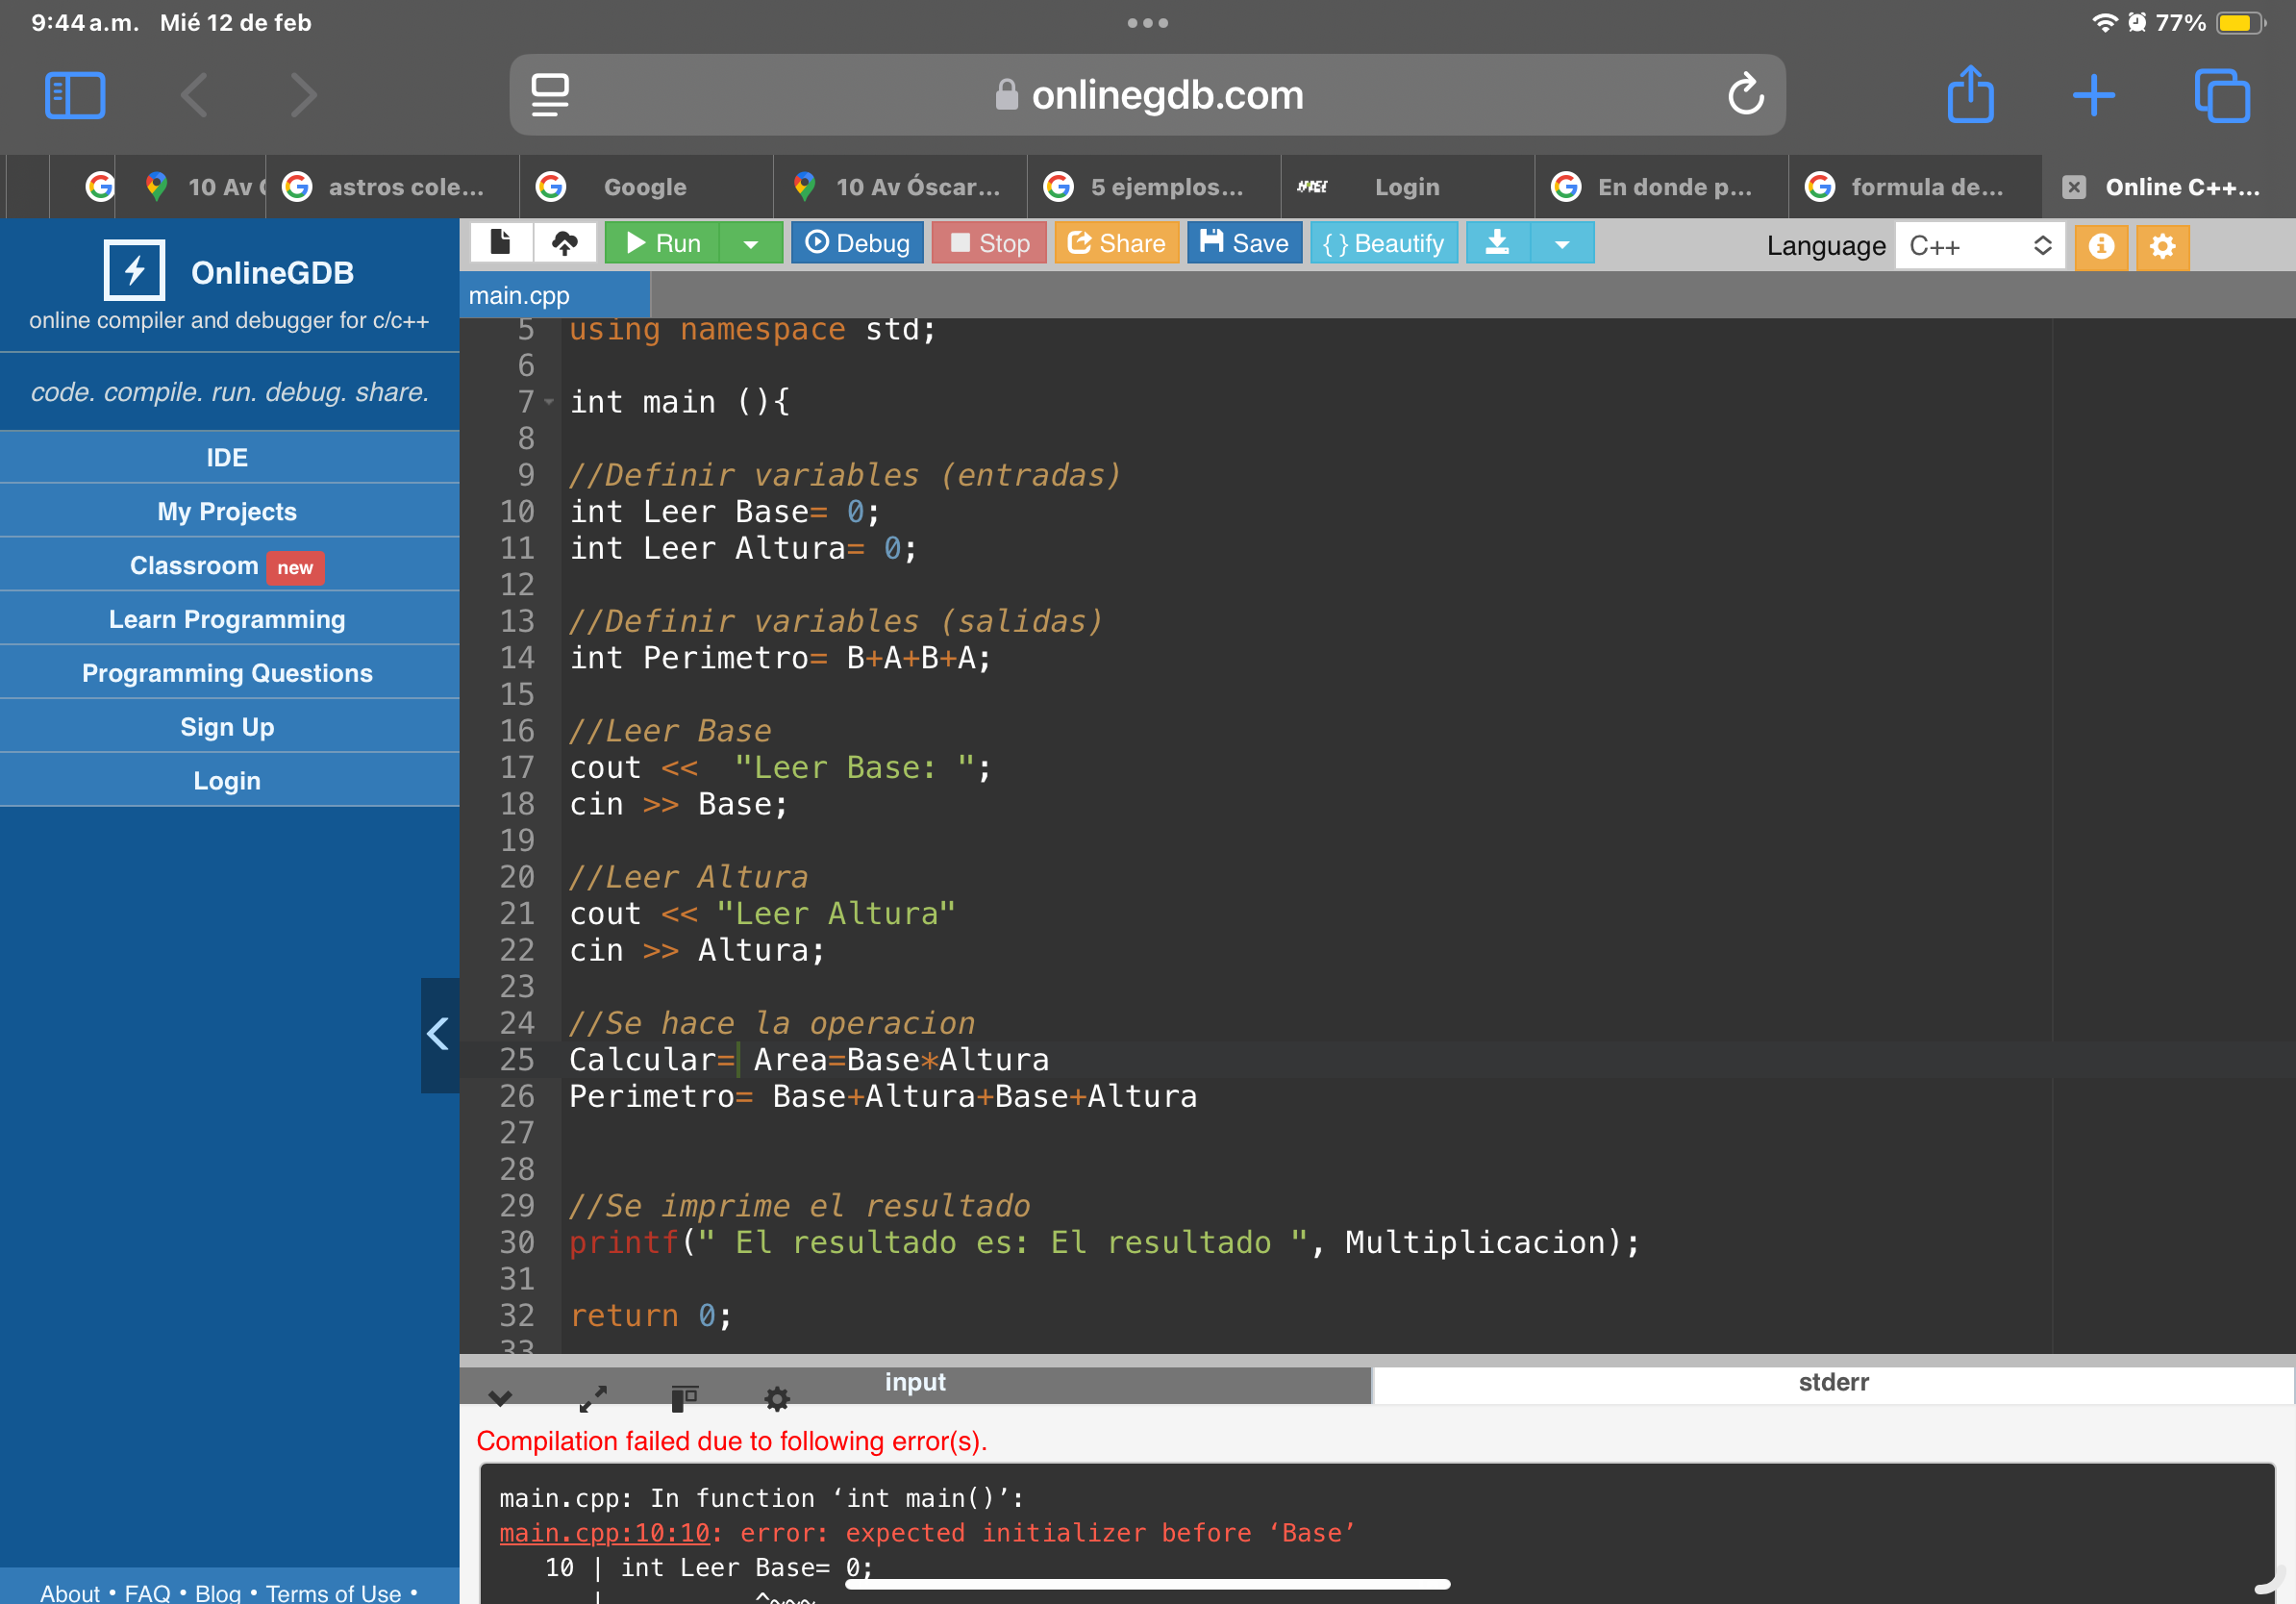
Task: Click the console horizontal scrollbar
Action: 1148,1584
